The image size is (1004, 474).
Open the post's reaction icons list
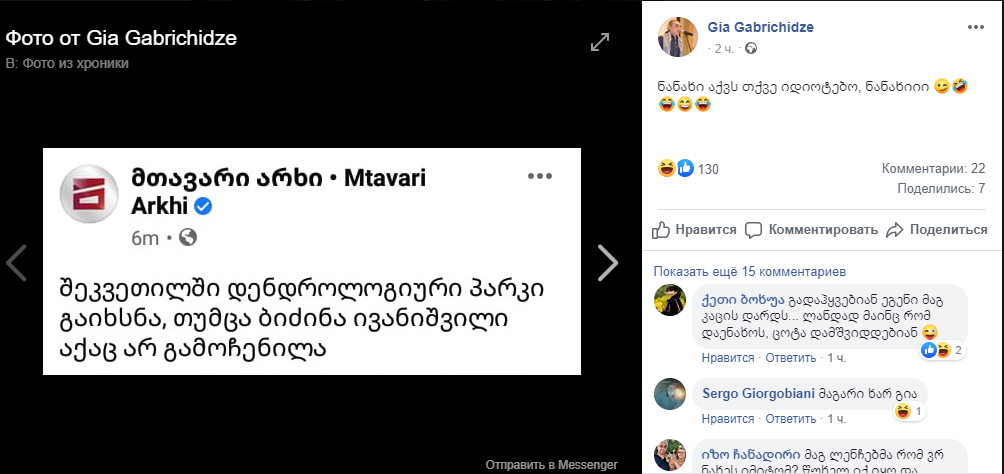(x=677, y=168)
